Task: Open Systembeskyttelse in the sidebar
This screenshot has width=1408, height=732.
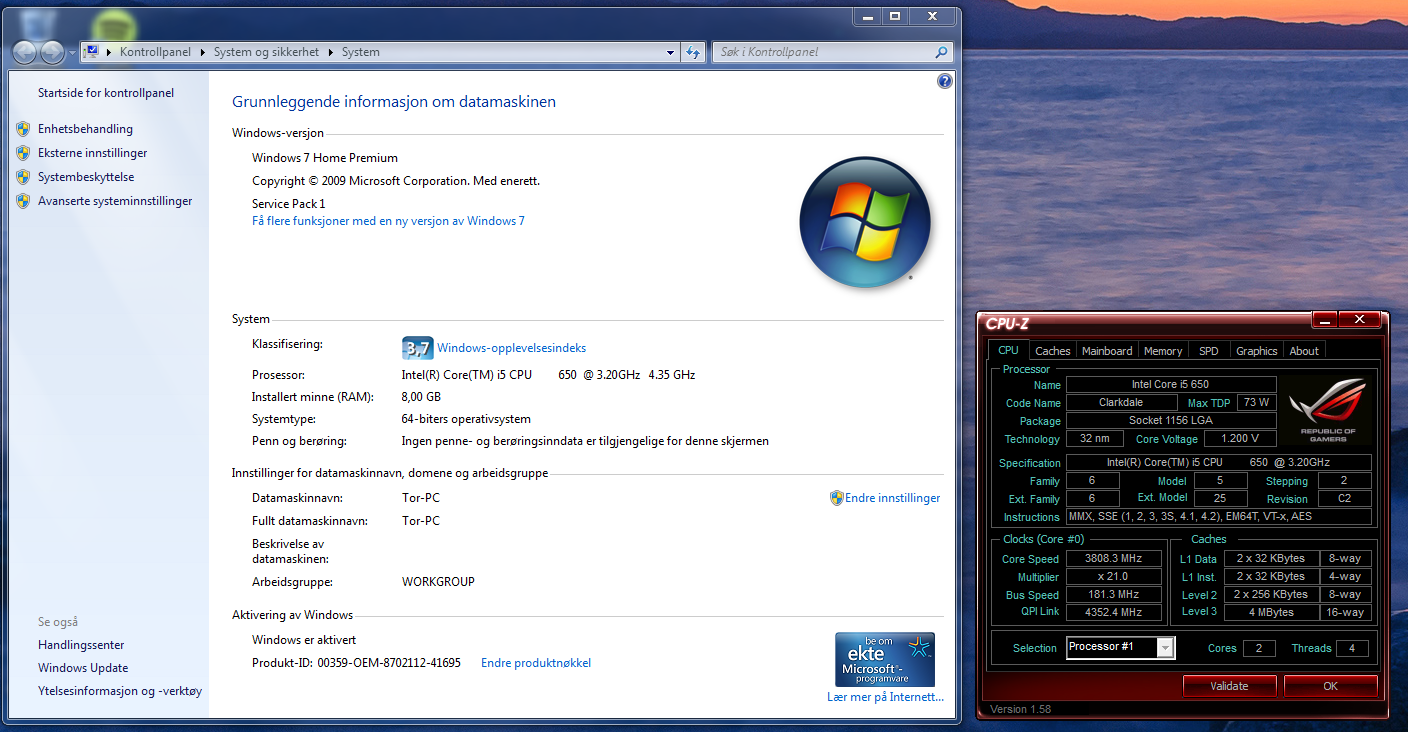Action: [x=86, y=177]
